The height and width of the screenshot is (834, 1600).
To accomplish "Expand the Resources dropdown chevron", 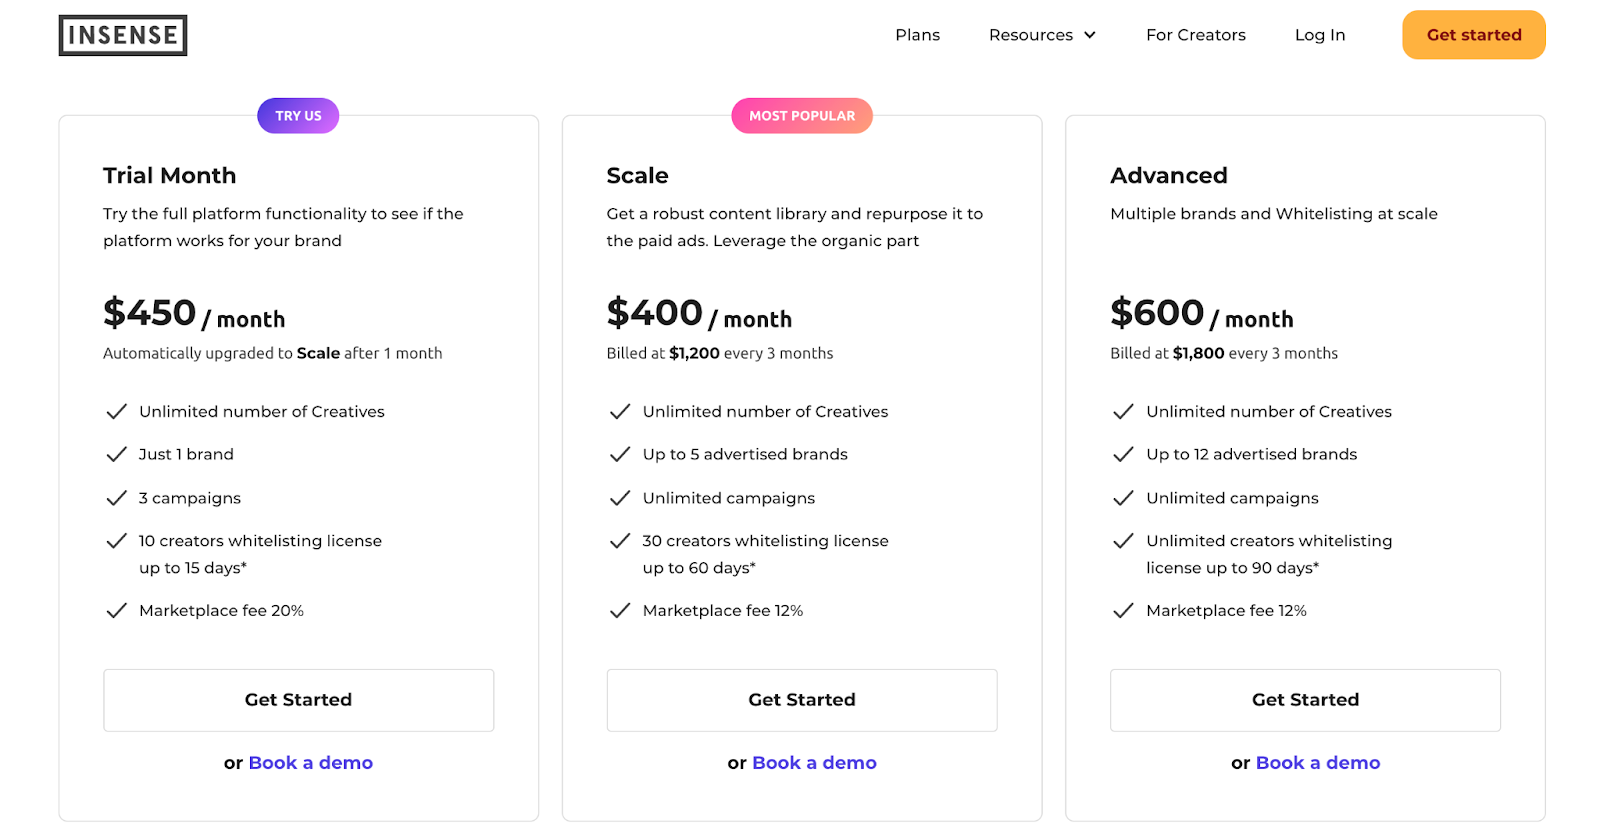I will point(1090,35).
